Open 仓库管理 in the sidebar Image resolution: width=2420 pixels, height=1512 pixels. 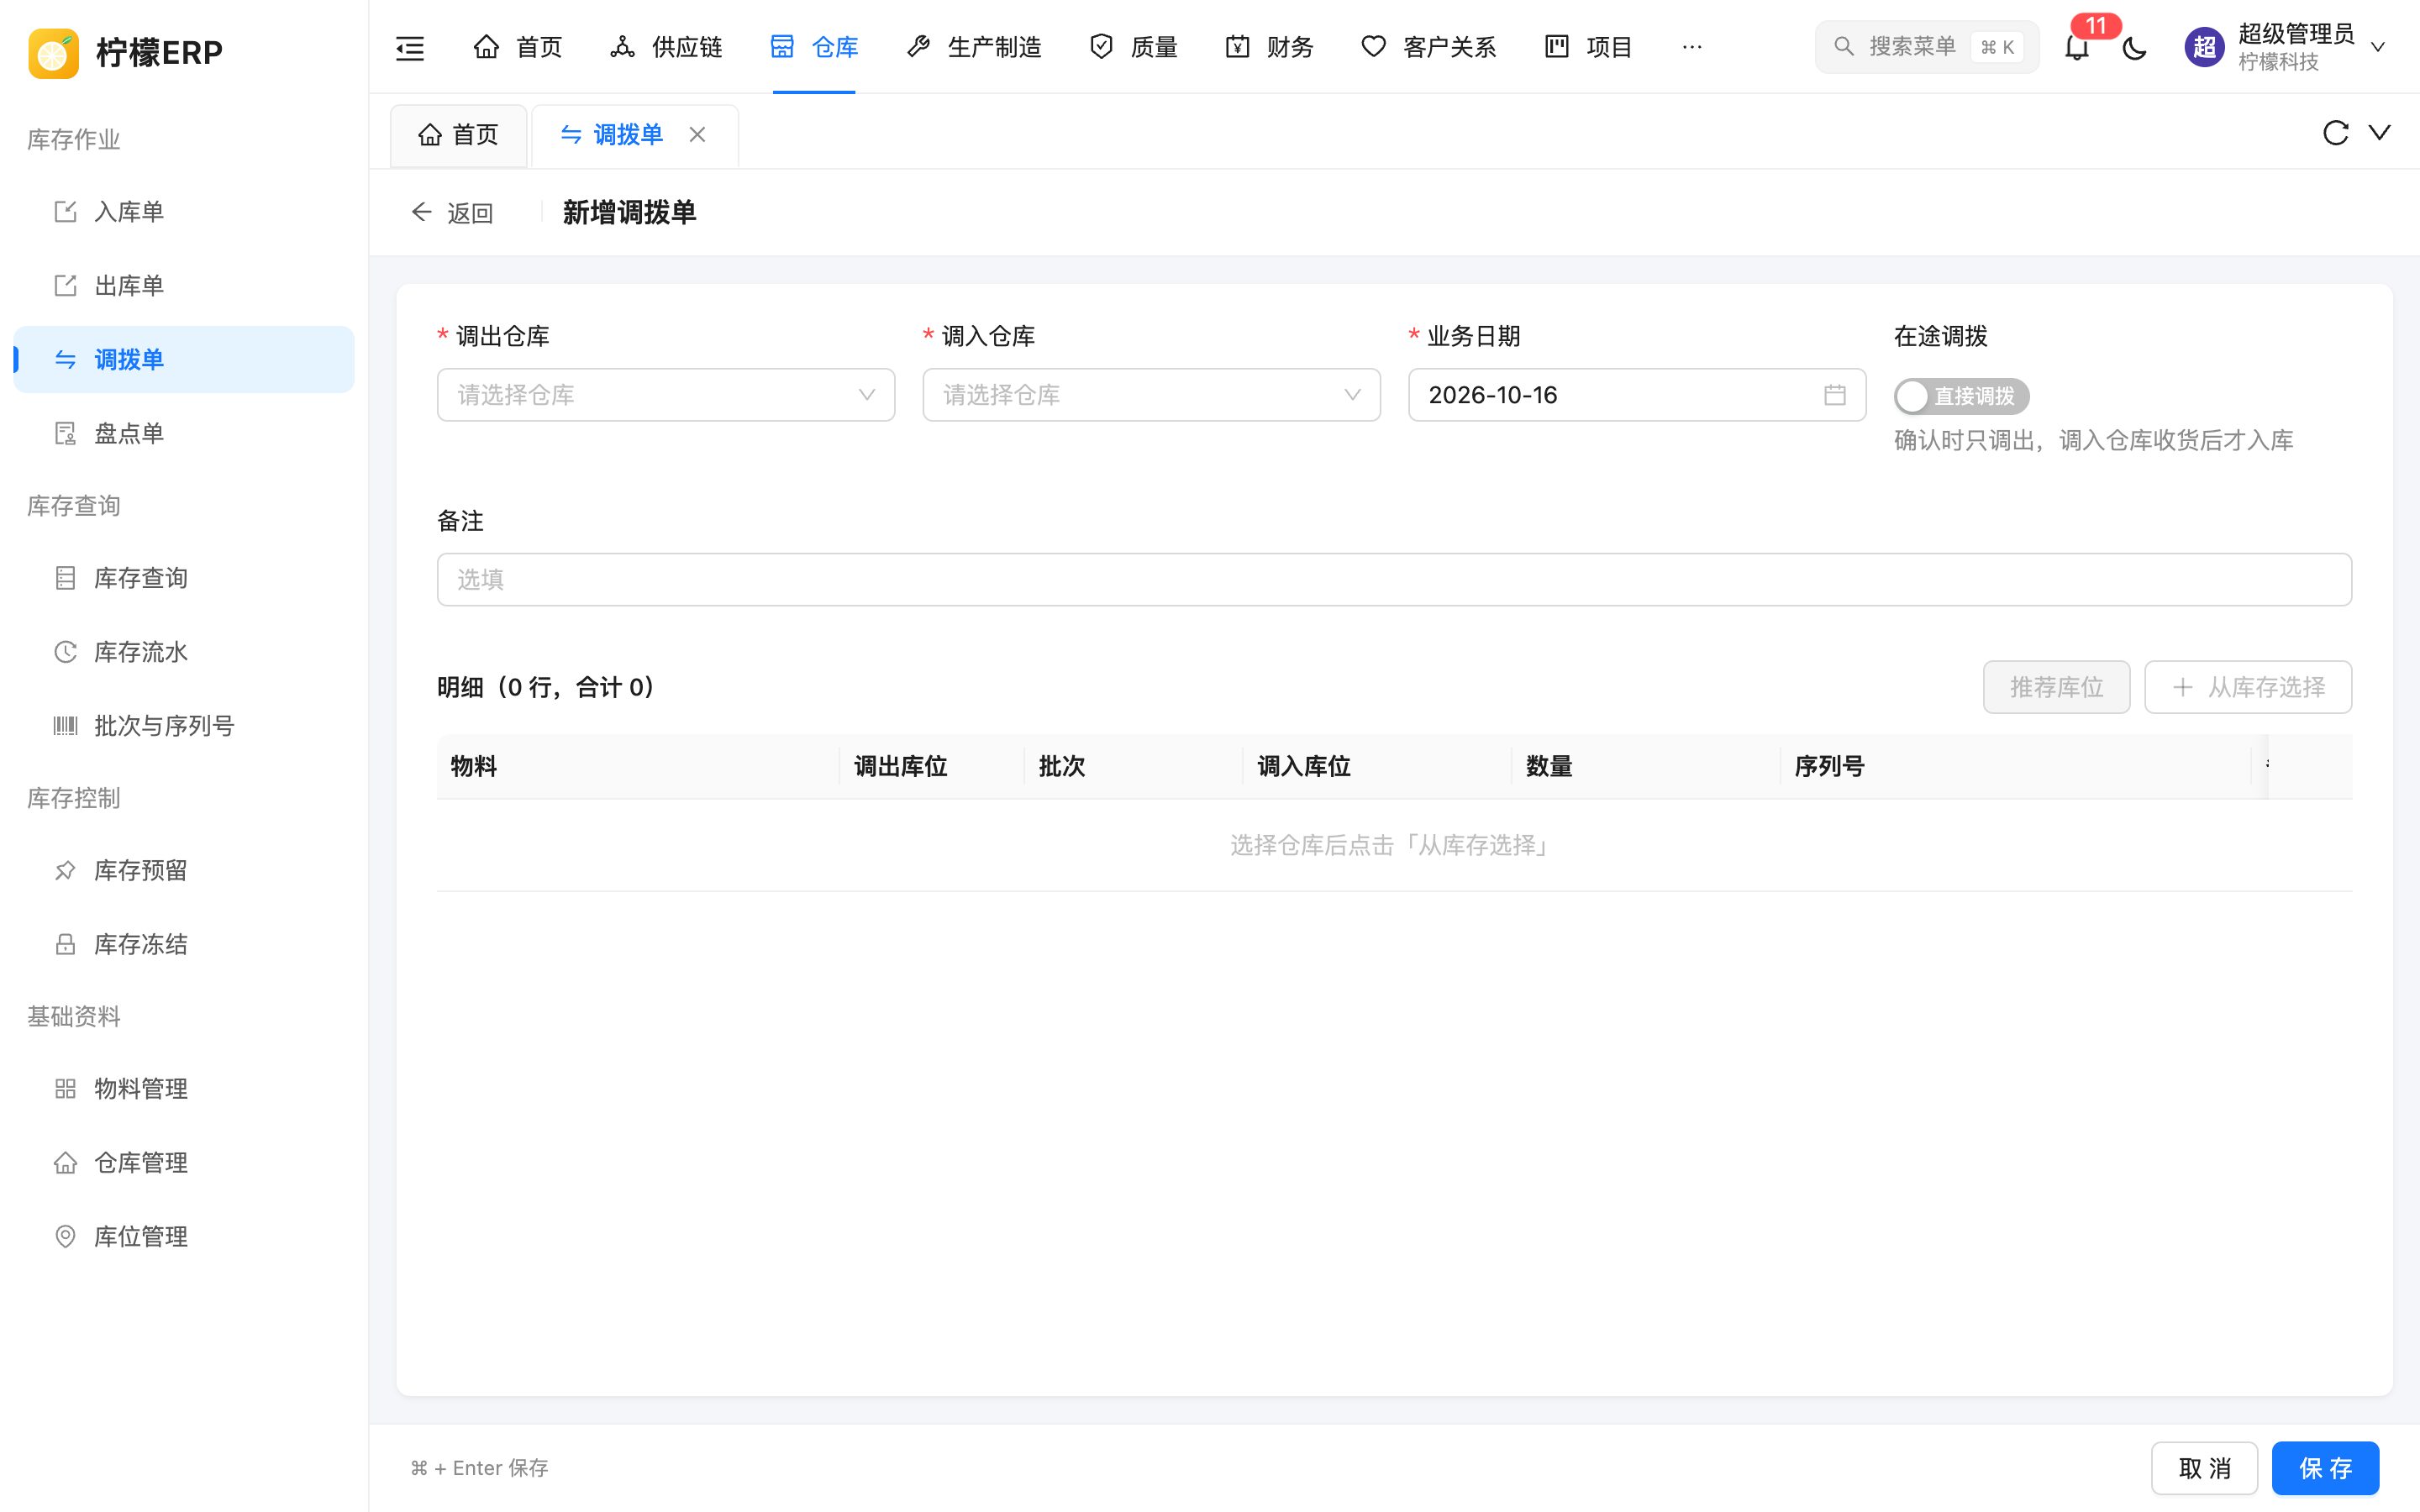[184, 1162]
